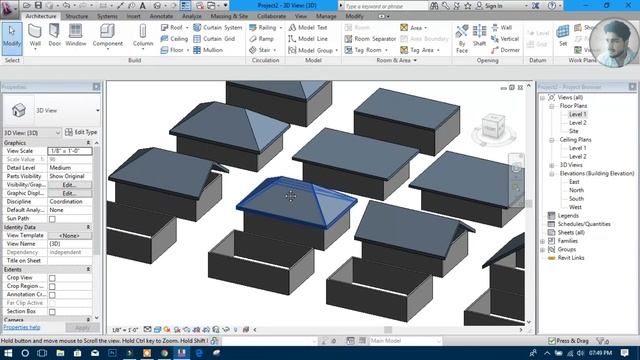The width and height of the screenshot is (640, 360).
Task: Select the opening By Face tool
Action: pyautogui.click(x=462, y=38)
